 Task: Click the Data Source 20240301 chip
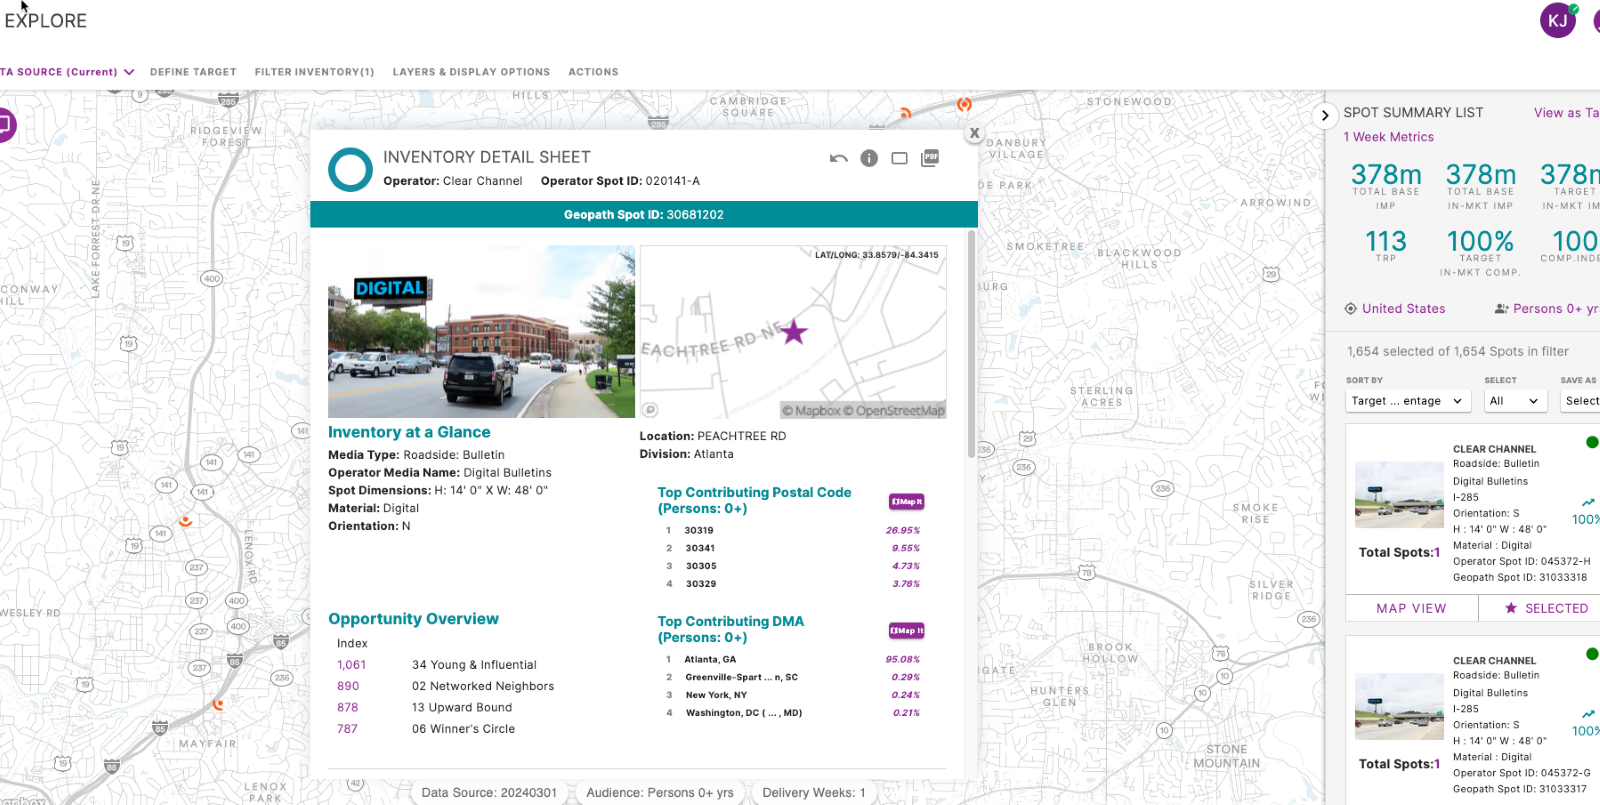[x=489, y=793]
